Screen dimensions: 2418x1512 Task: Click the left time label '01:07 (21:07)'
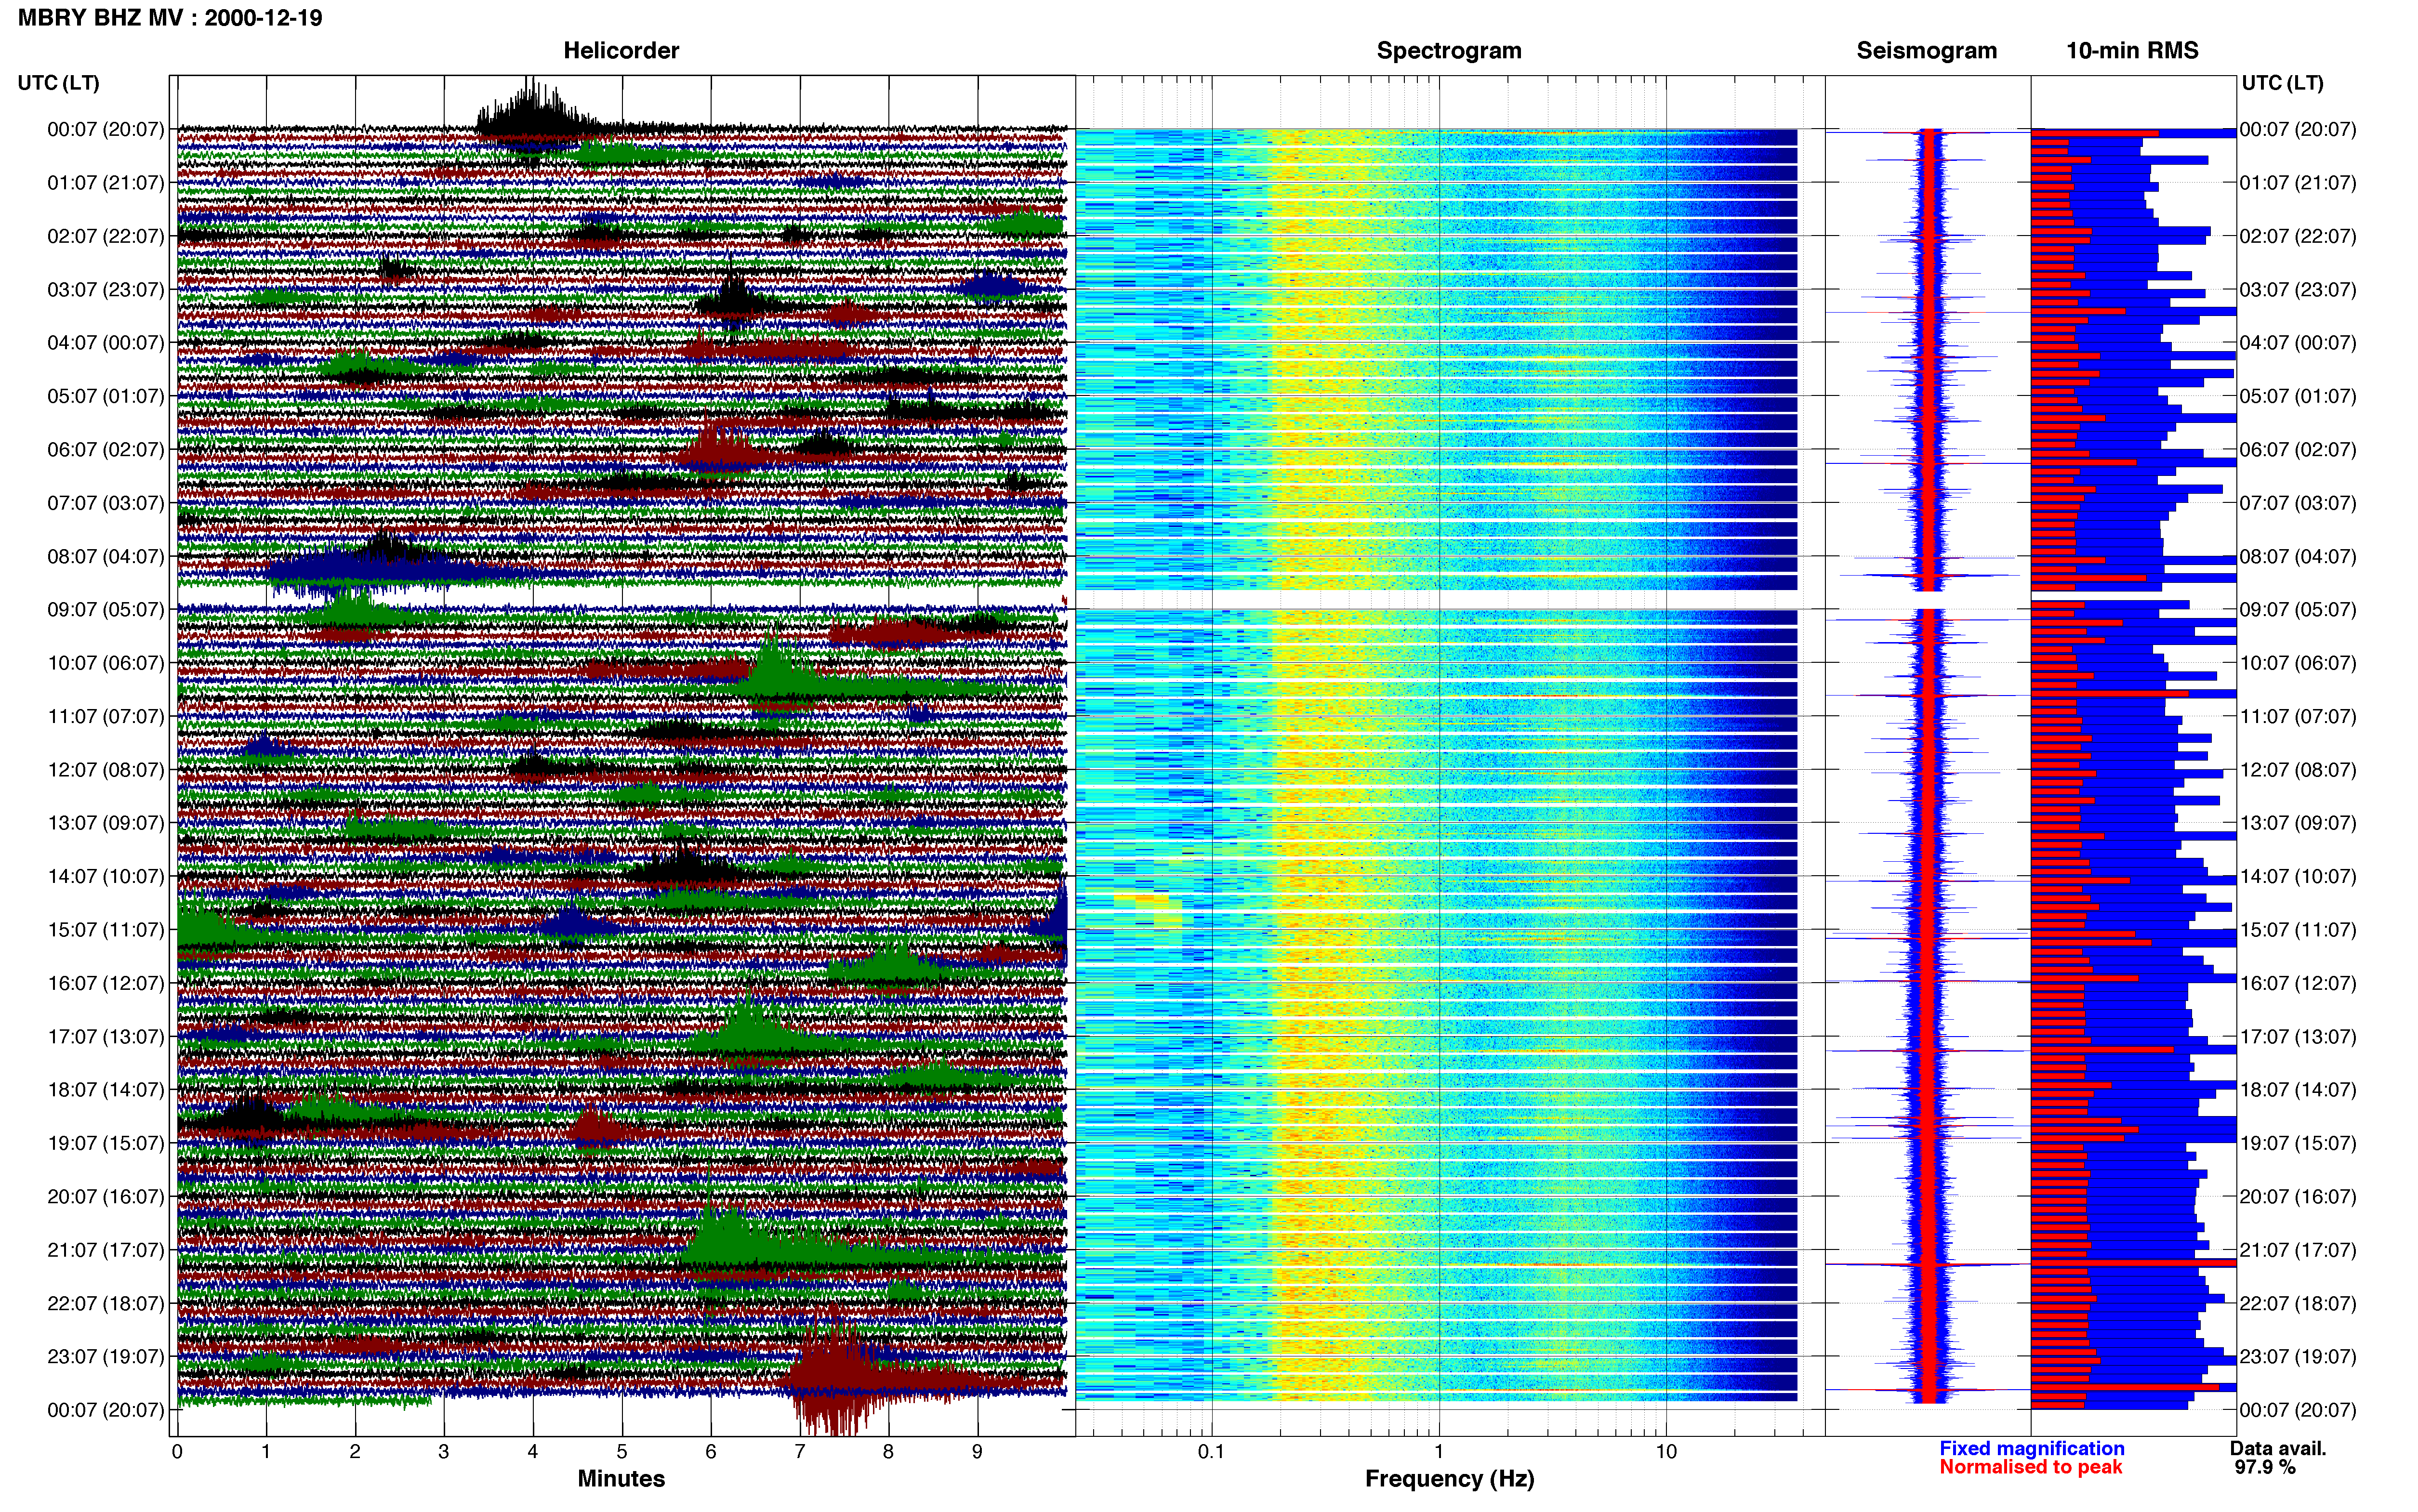point(105,182)
